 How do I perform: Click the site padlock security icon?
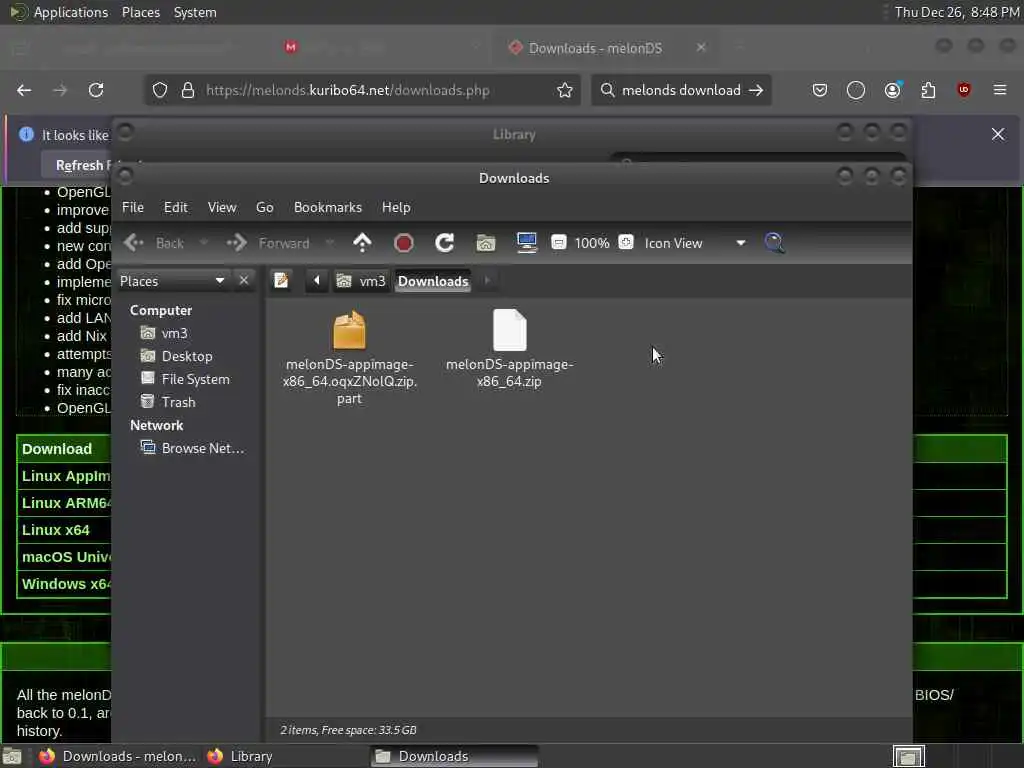188,90
